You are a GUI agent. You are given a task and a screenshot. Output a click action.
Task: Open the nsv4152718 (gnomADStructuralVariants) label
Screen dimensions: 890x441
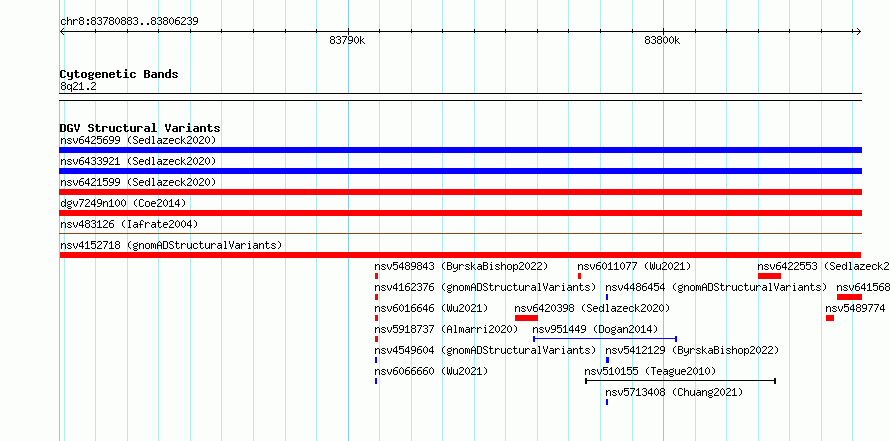171,245
